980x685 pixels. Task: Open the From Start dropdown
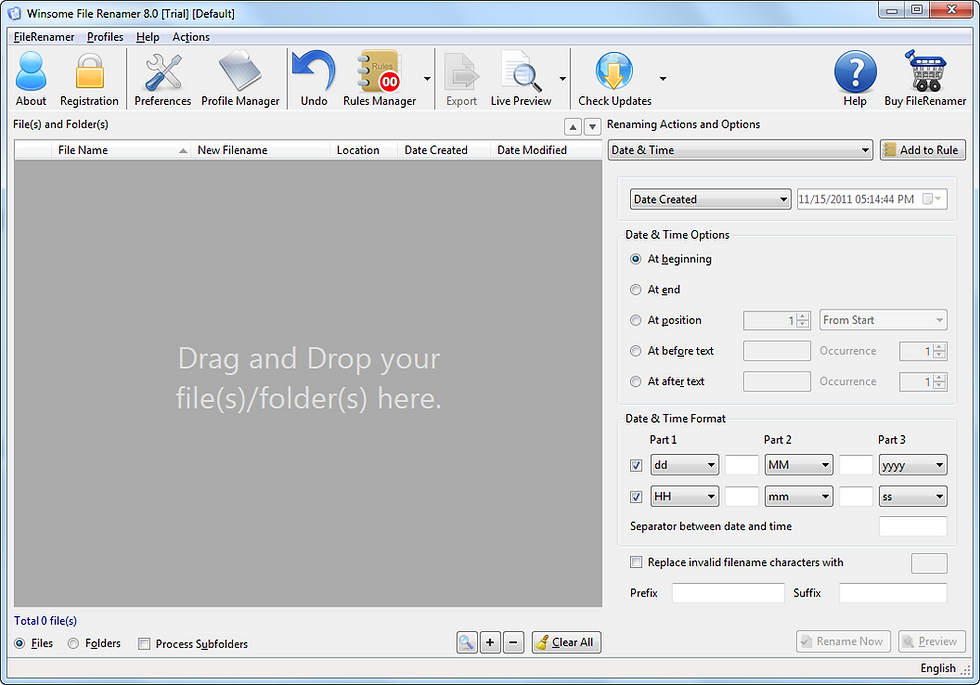883,320
